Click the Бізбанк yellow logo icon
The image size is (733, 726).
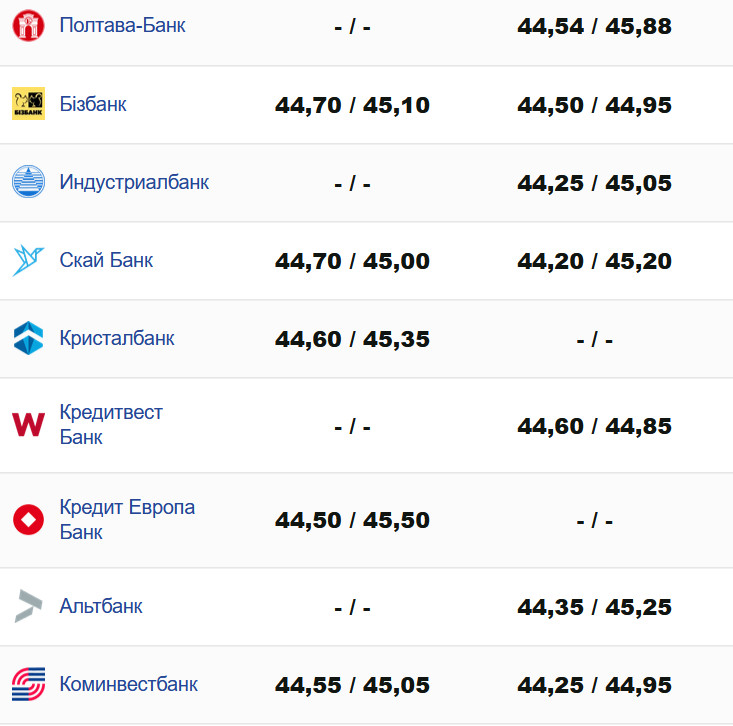(28, 104)
